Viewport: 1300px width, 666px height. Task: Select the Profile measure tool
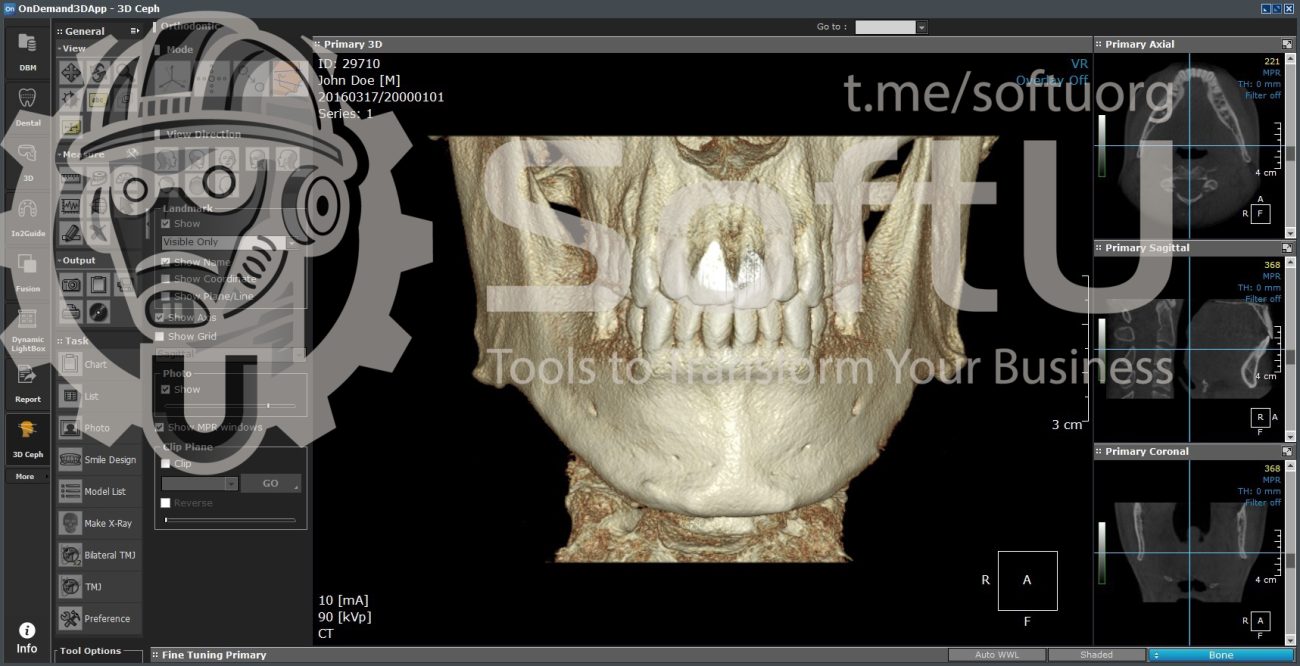70,205
